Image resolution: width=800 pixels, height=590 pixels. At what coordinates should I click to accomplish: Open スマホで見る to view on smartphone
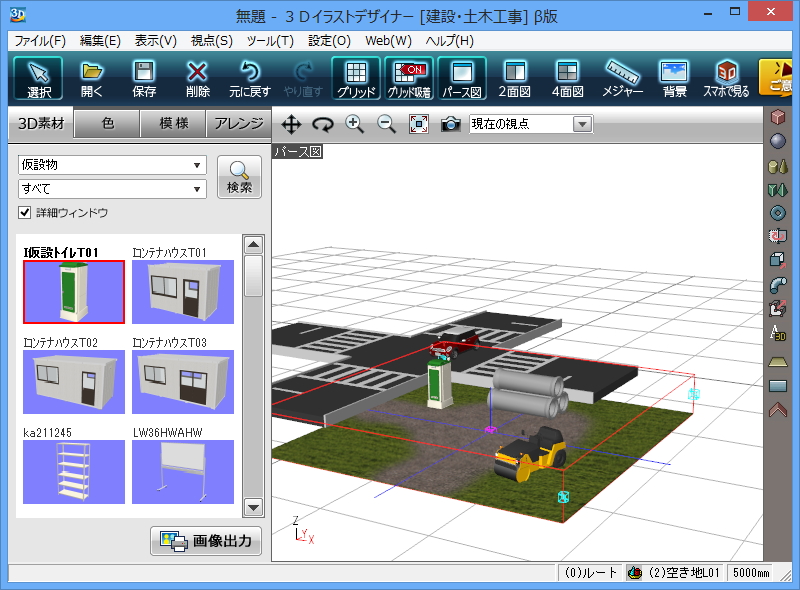coord(725,78)
